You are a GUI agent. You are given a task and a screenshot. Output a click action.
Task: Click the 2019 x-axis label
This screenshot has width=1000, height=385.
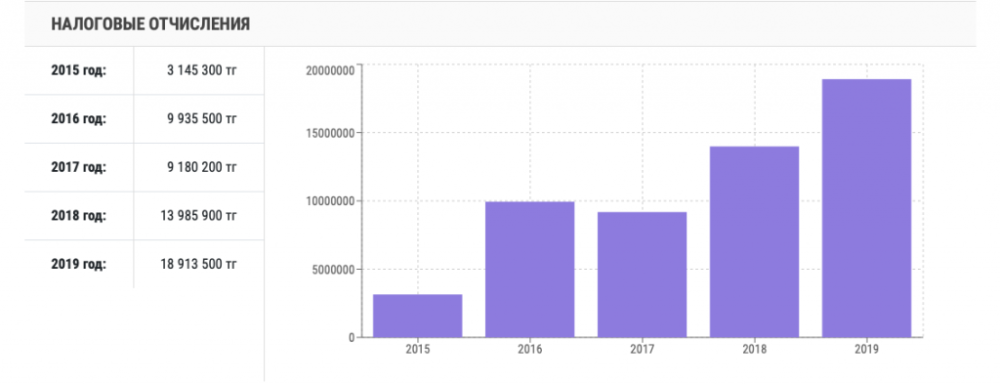point(867,349)
